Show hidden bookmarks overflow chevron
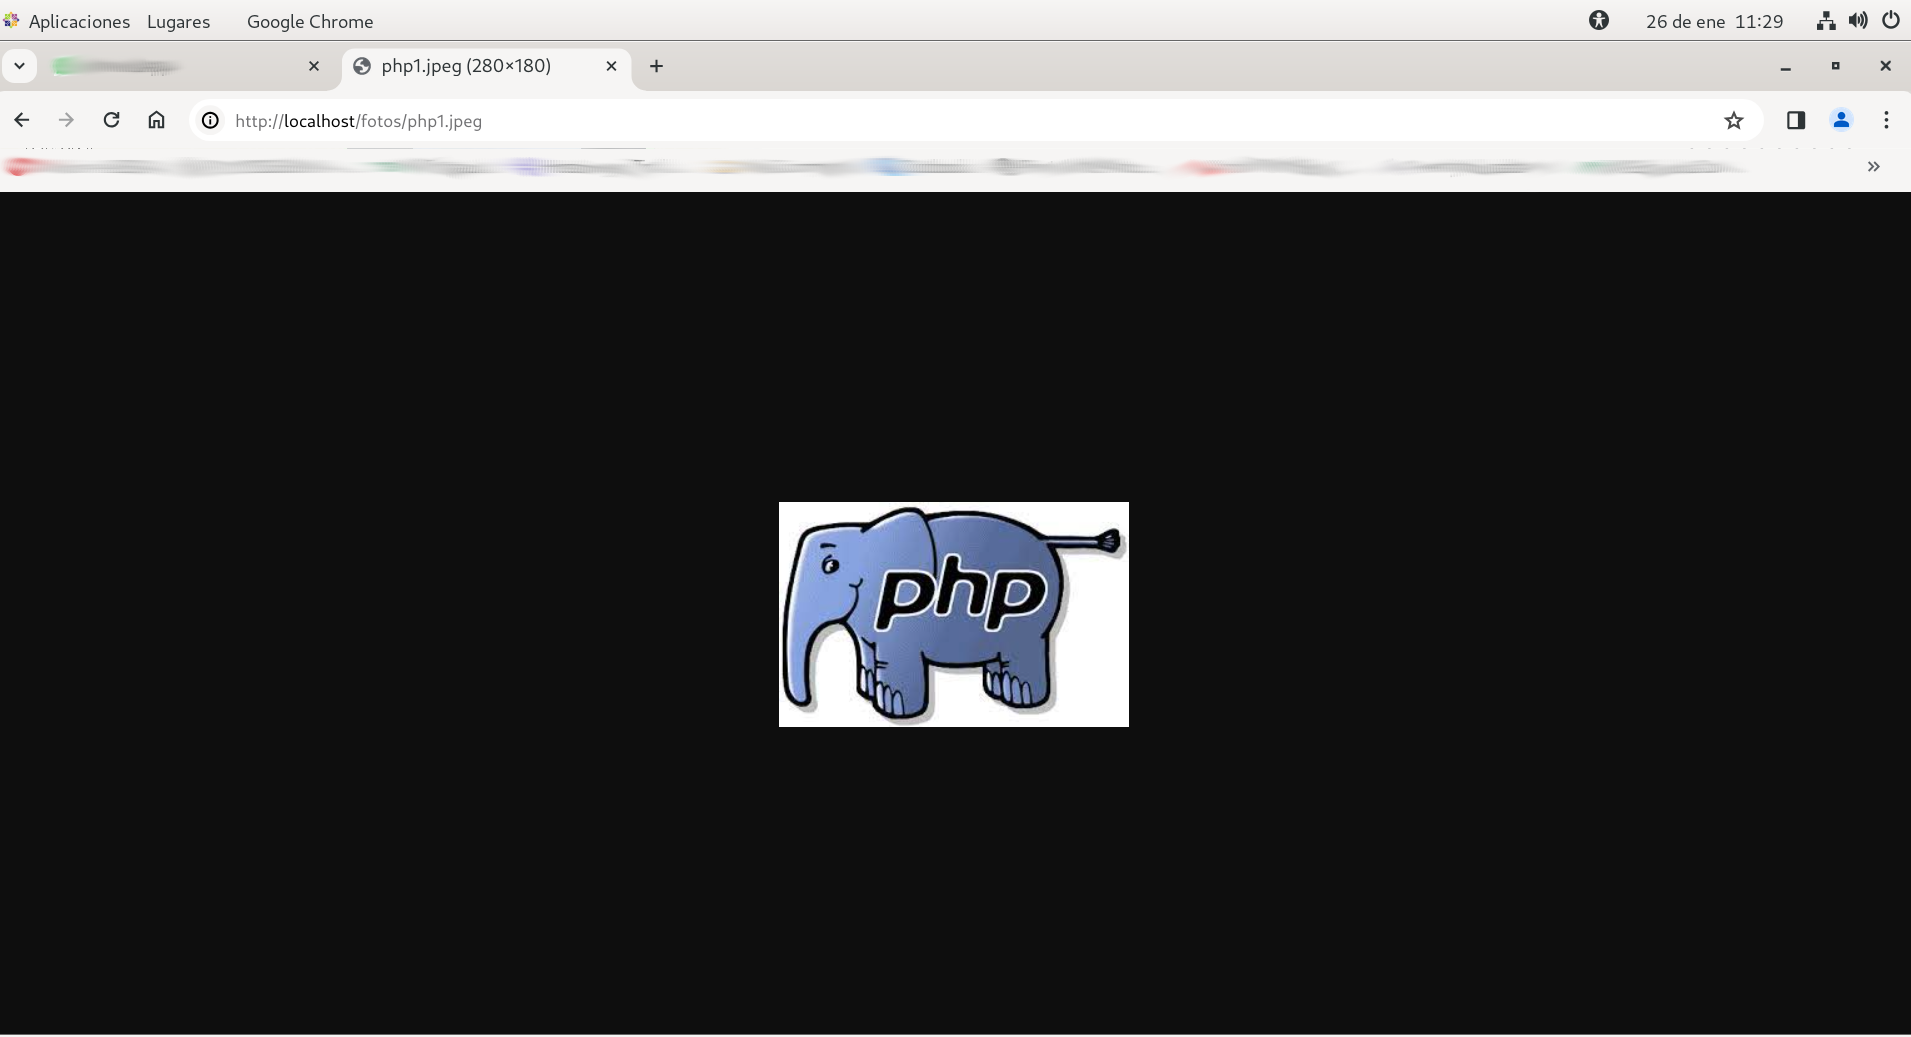1911x1037 pixels. pos(1873,167)
